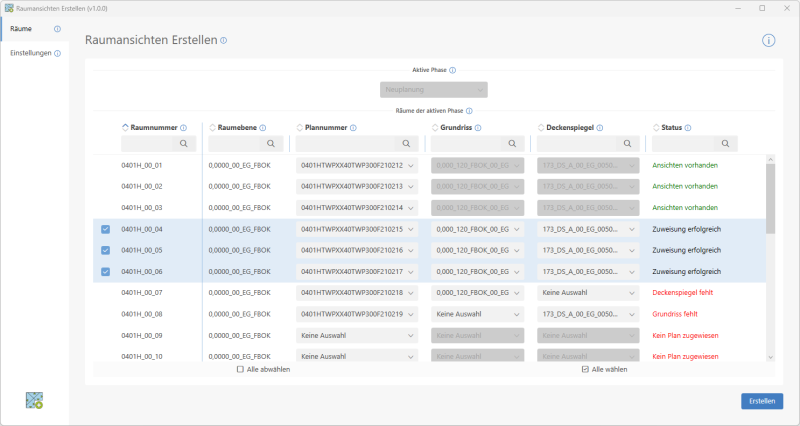
Task: Click the large info icon at top right
Action: (768, 41)
